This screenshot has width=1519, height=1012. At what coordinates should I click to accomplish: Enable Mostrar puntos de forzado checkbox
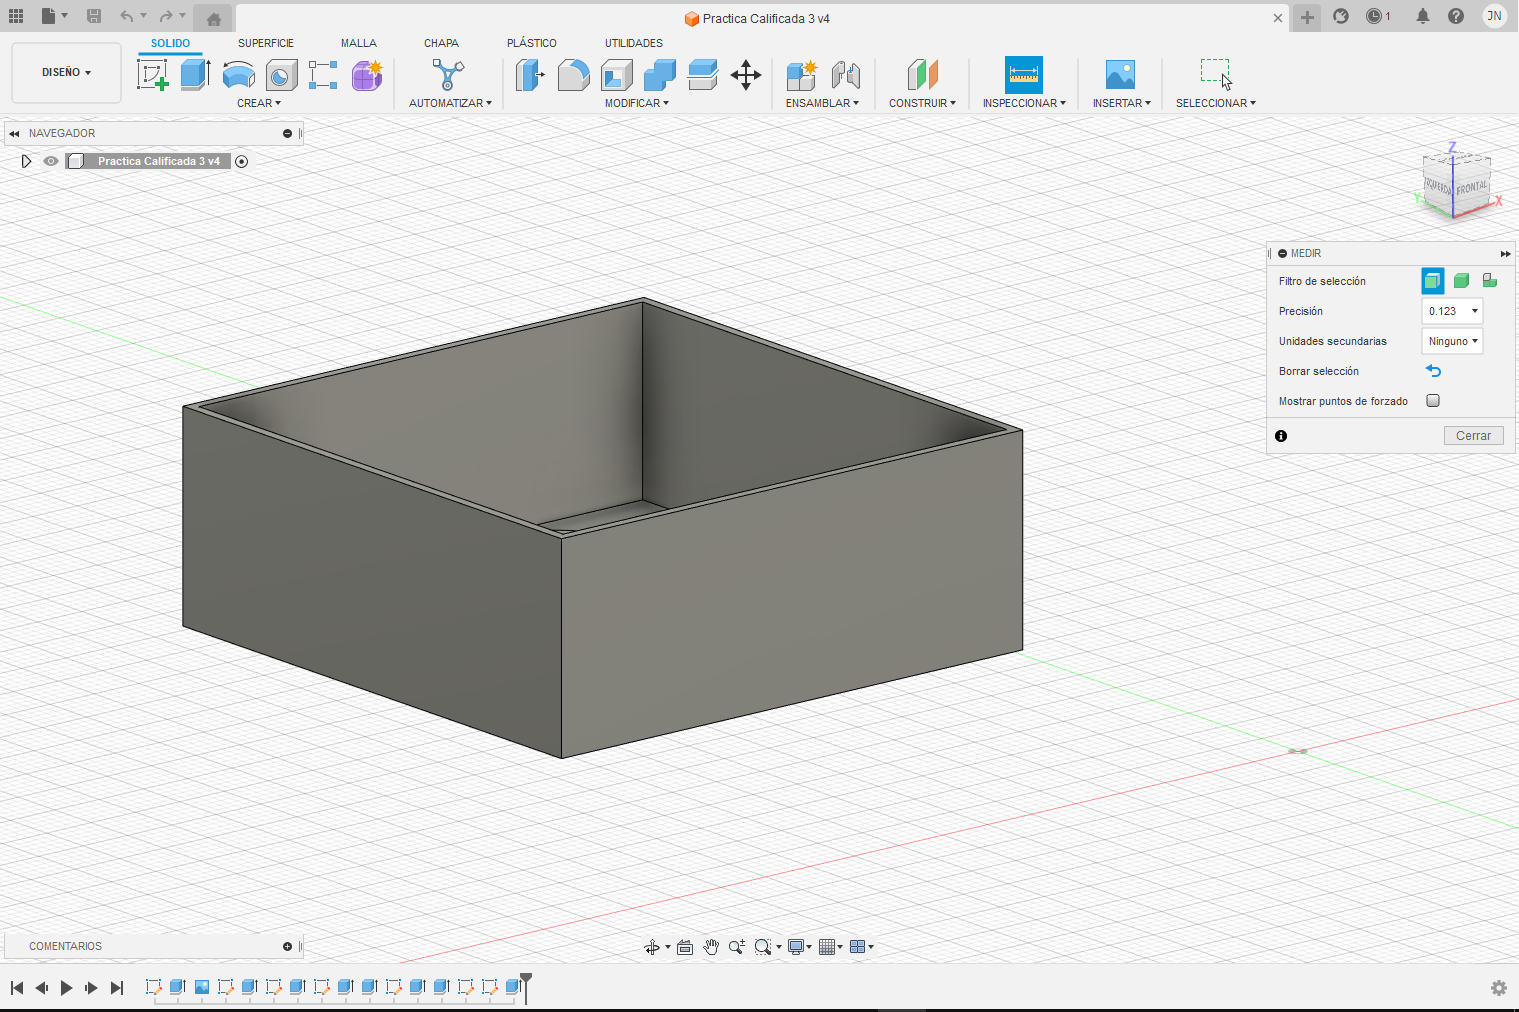(1433, 401)
